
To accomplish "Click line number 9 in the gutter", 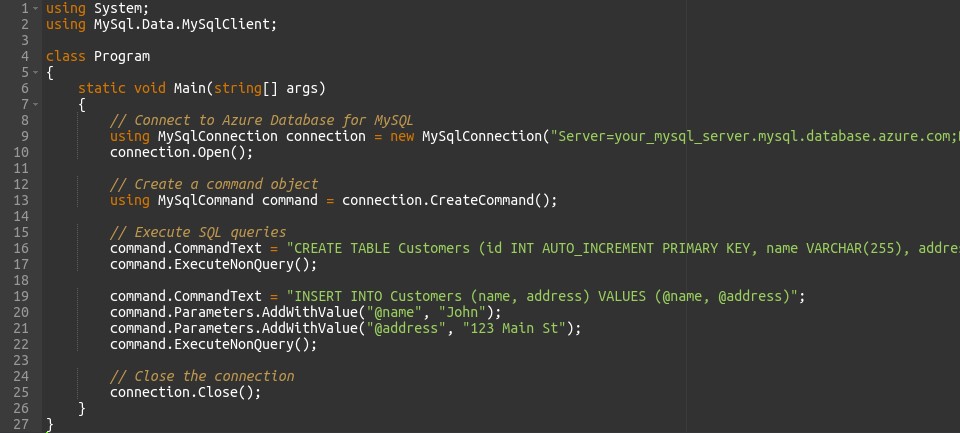I will pyautogui.click(x=25, y=137).
